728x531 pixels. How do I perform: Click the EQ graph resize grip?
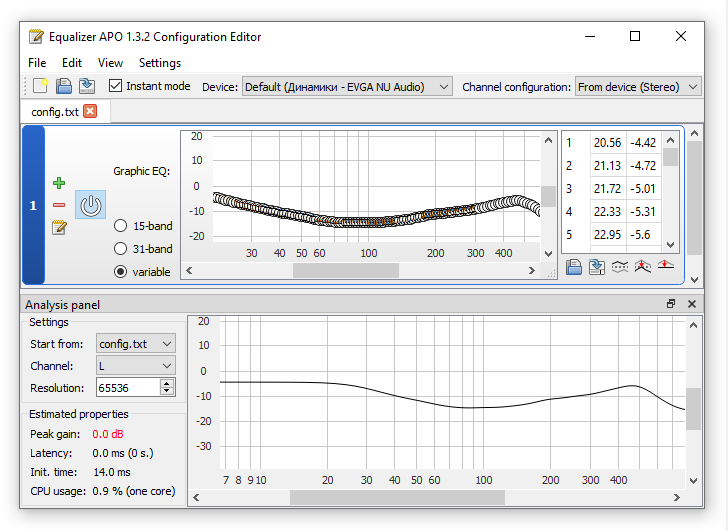click(551, 274)
